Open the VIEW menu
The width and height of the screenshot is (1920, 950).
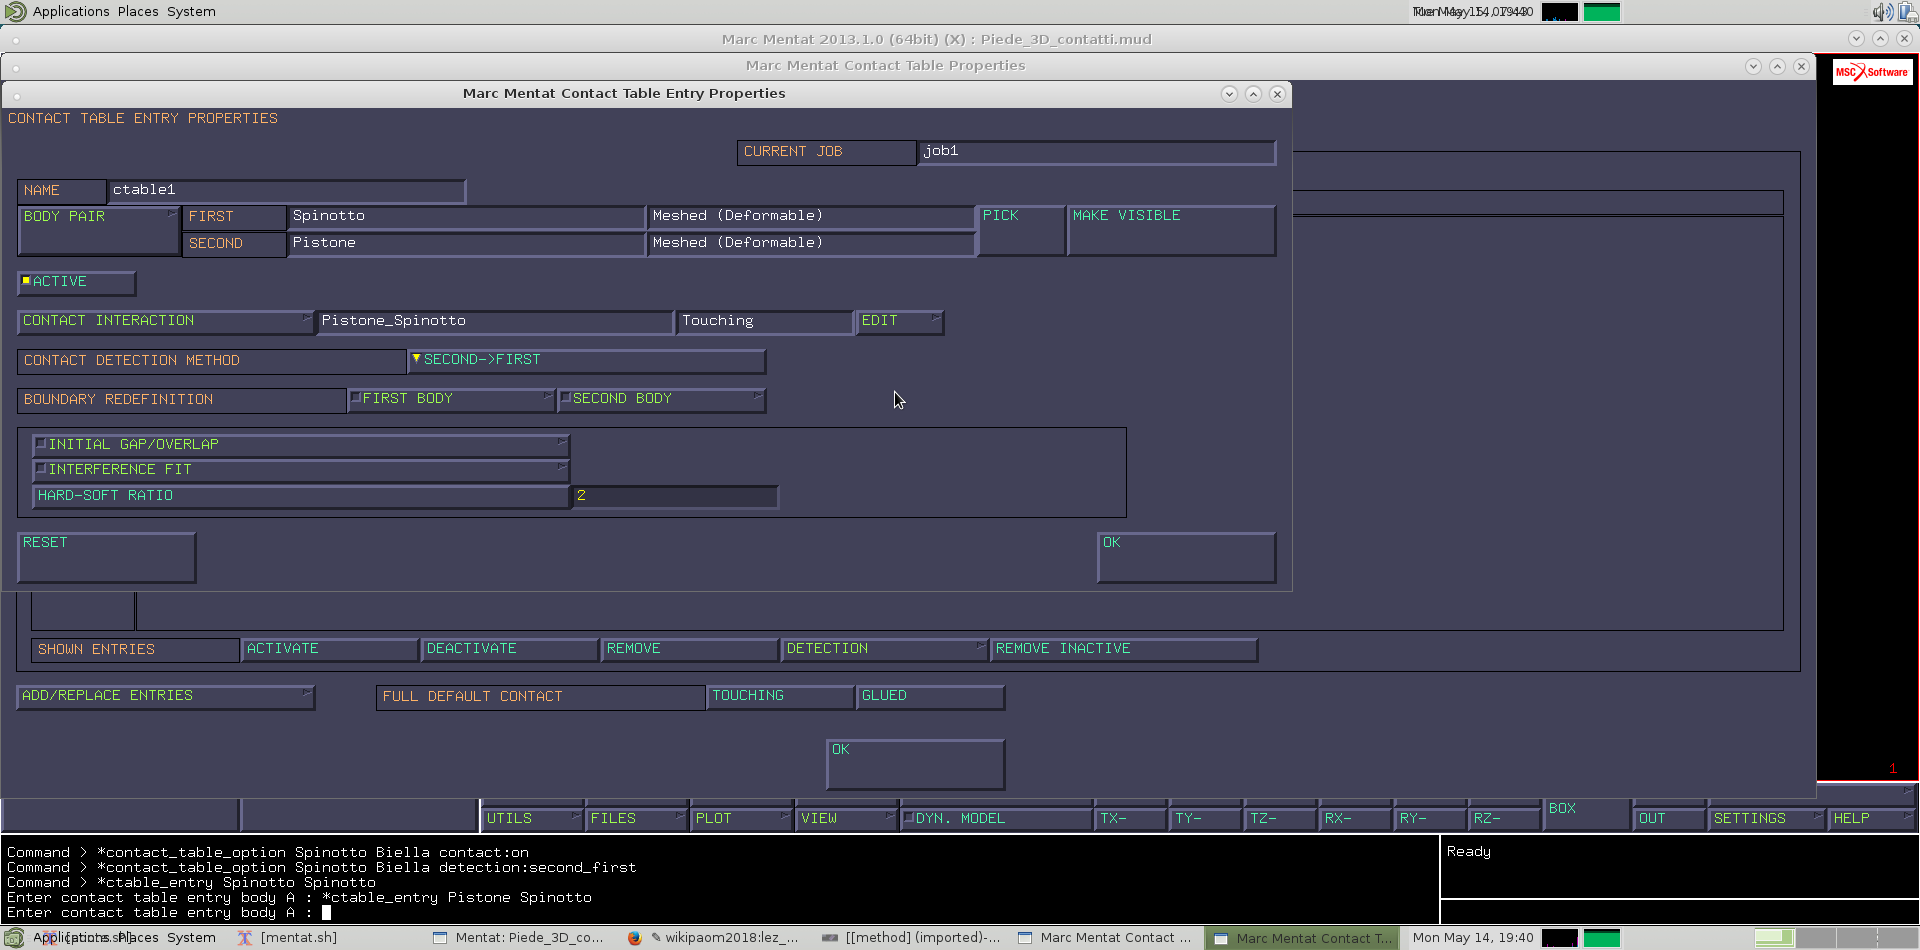coord(847,819)
